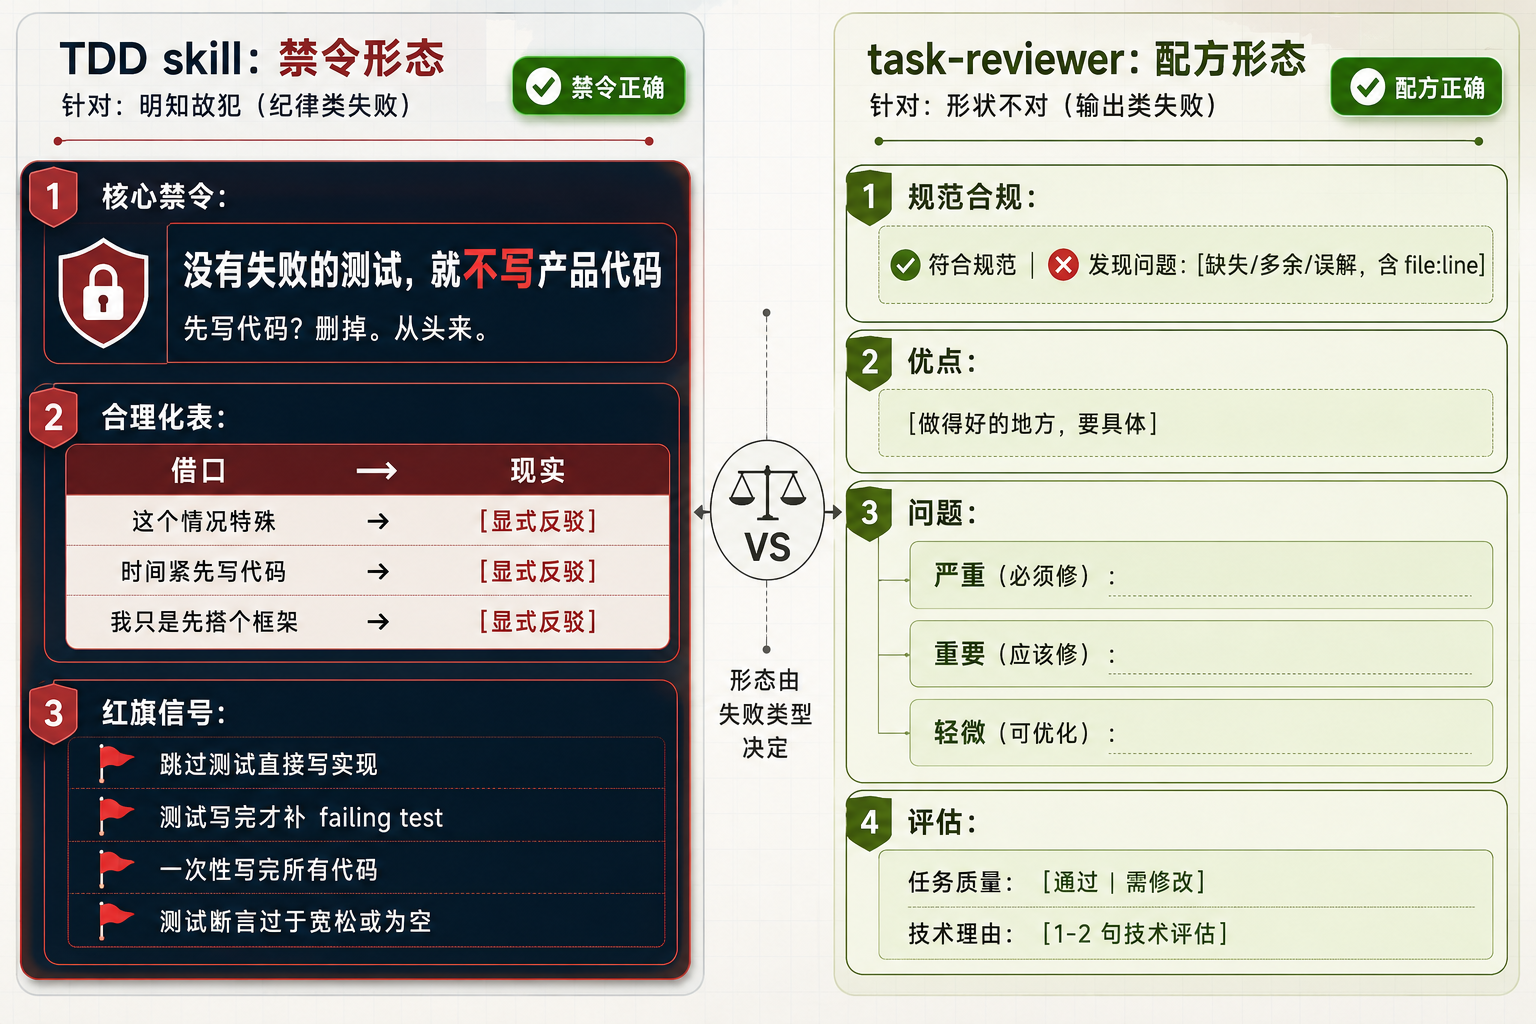Click the heading 优点:

[942, 362]
